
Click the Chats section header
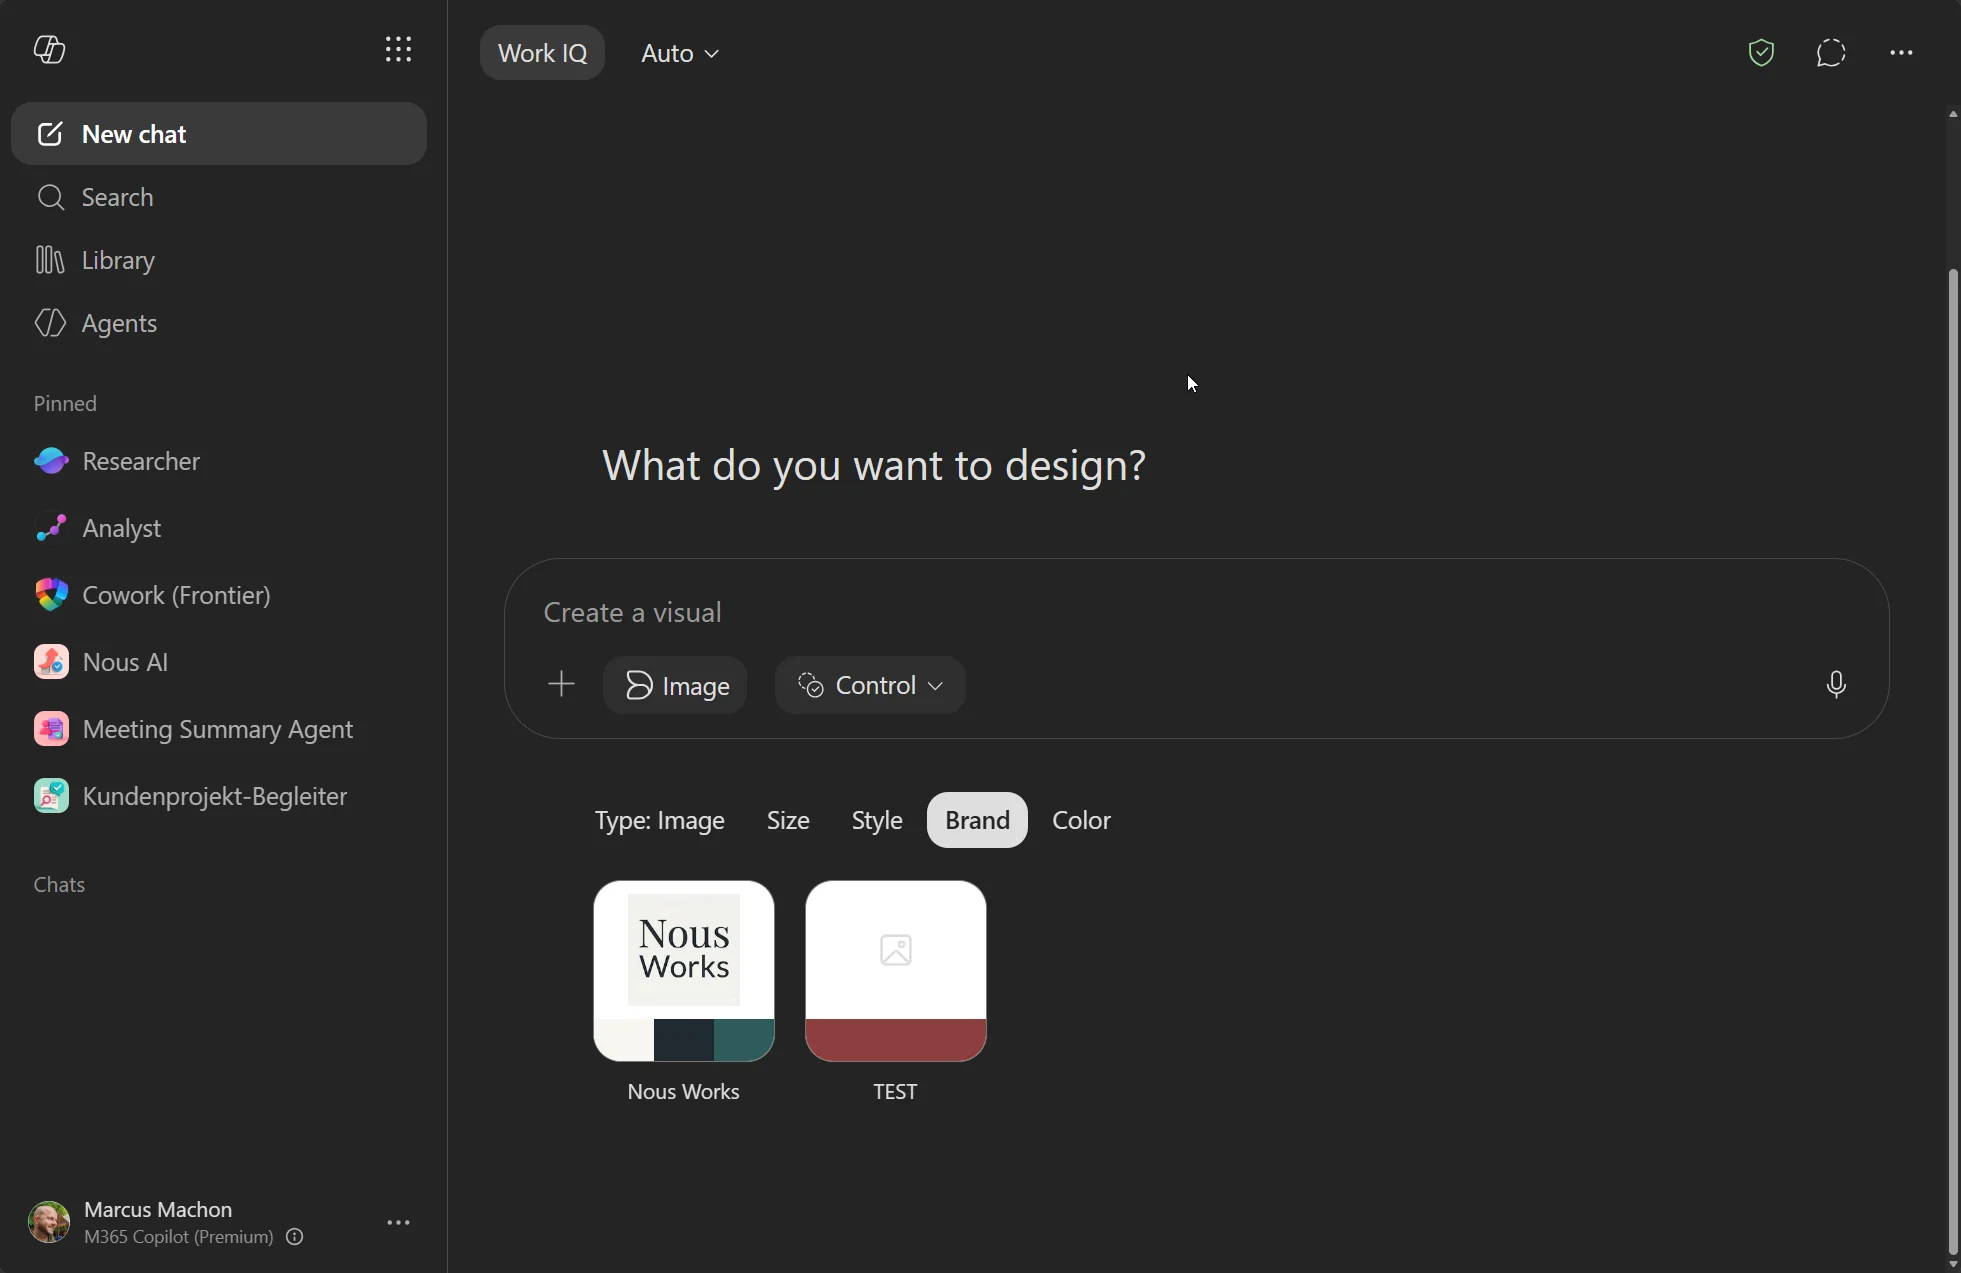[x=59, y=884]
